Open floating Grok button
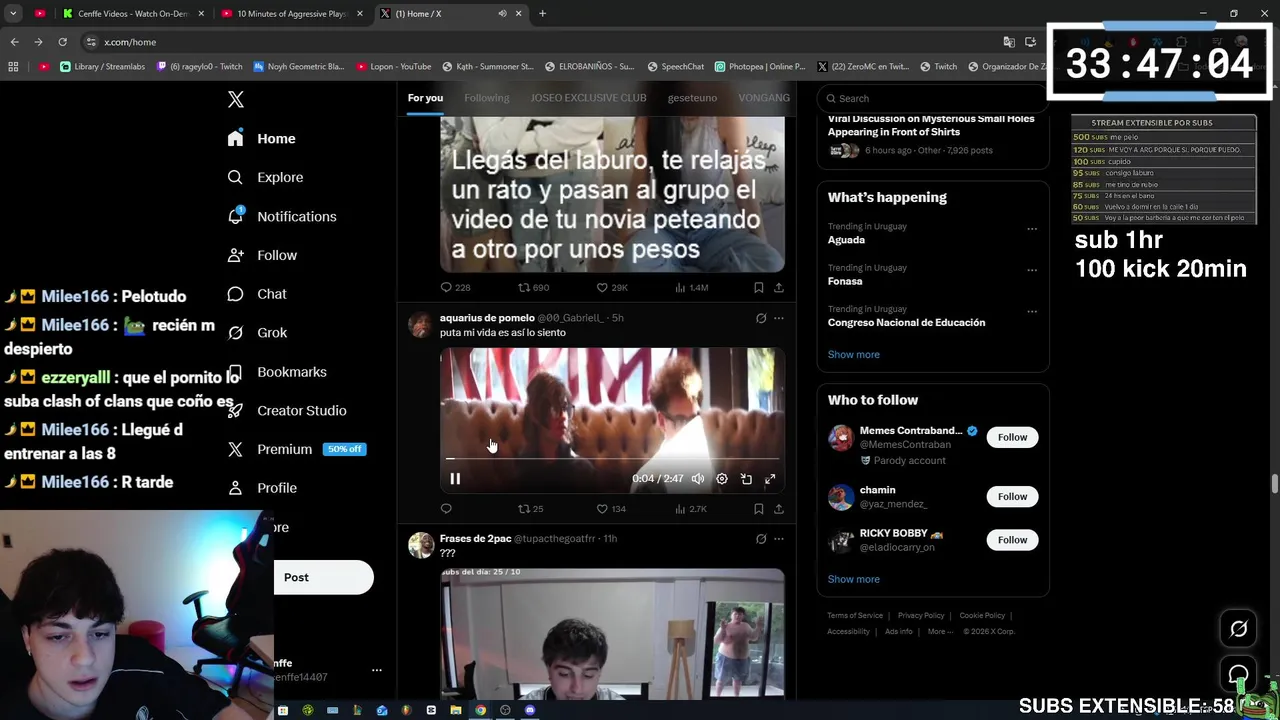 click(1239, 629)
